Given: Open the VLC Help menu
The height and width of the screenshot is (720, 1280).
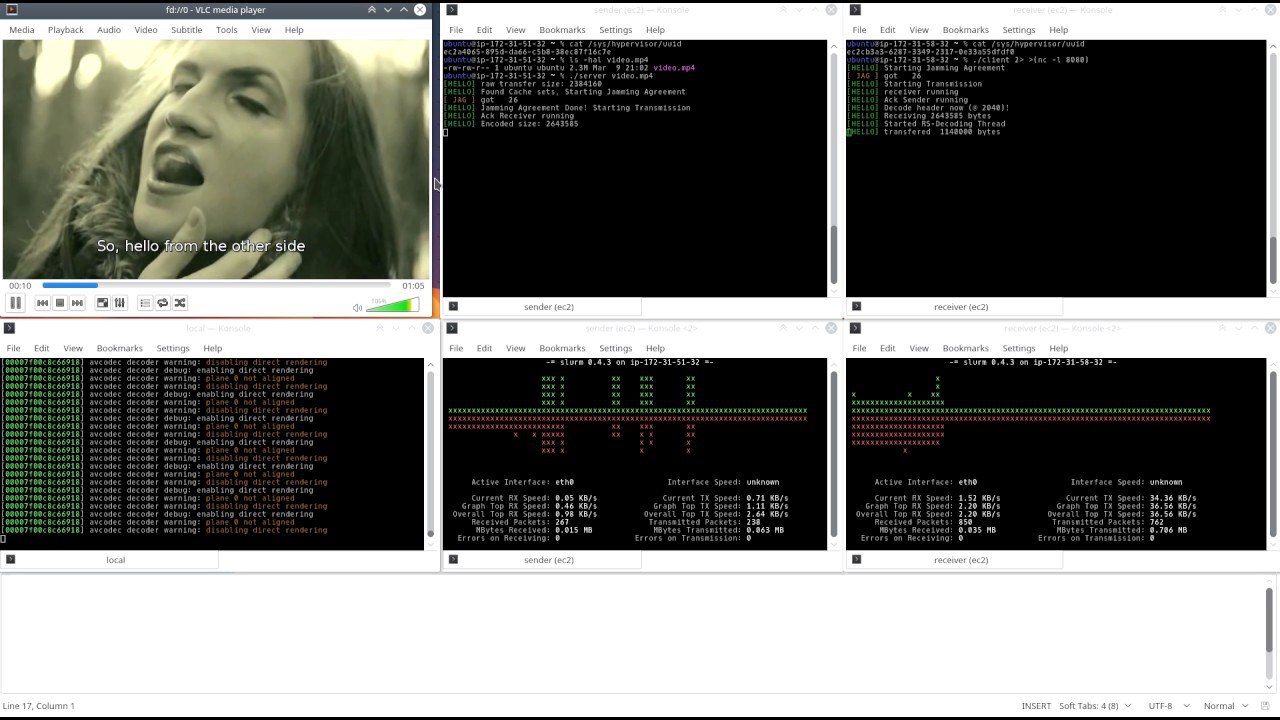Looking at the screenshot, I should [294, 30].
